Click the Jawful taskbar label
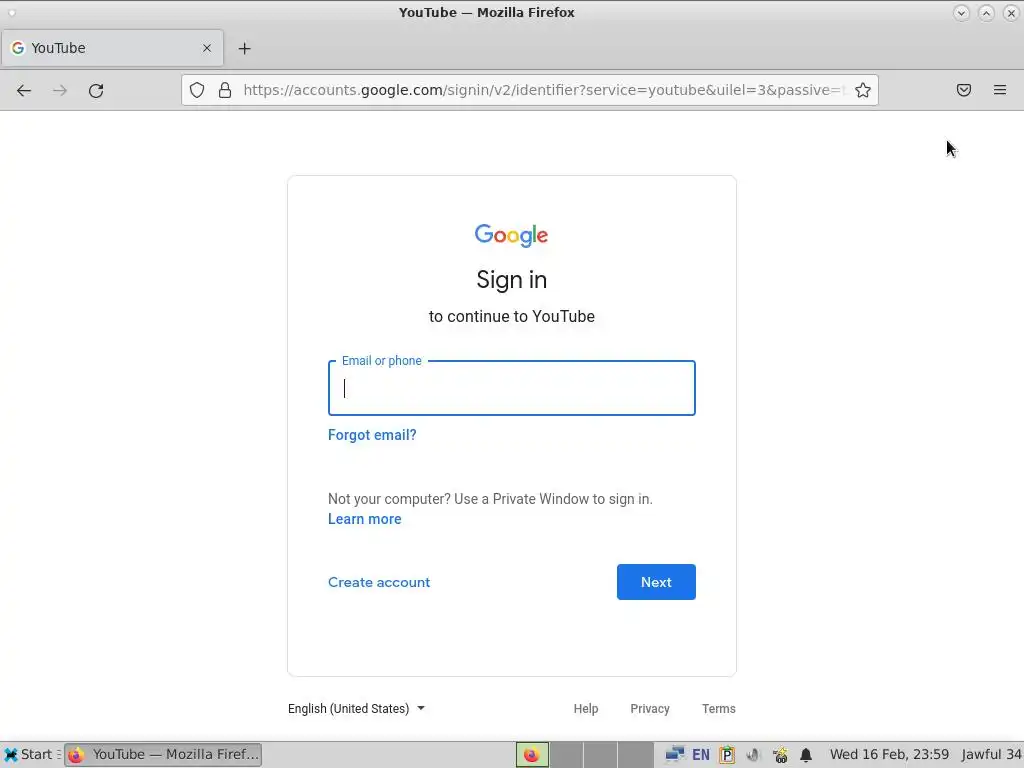Viewport: 1024px width, 768px height. 991,755
